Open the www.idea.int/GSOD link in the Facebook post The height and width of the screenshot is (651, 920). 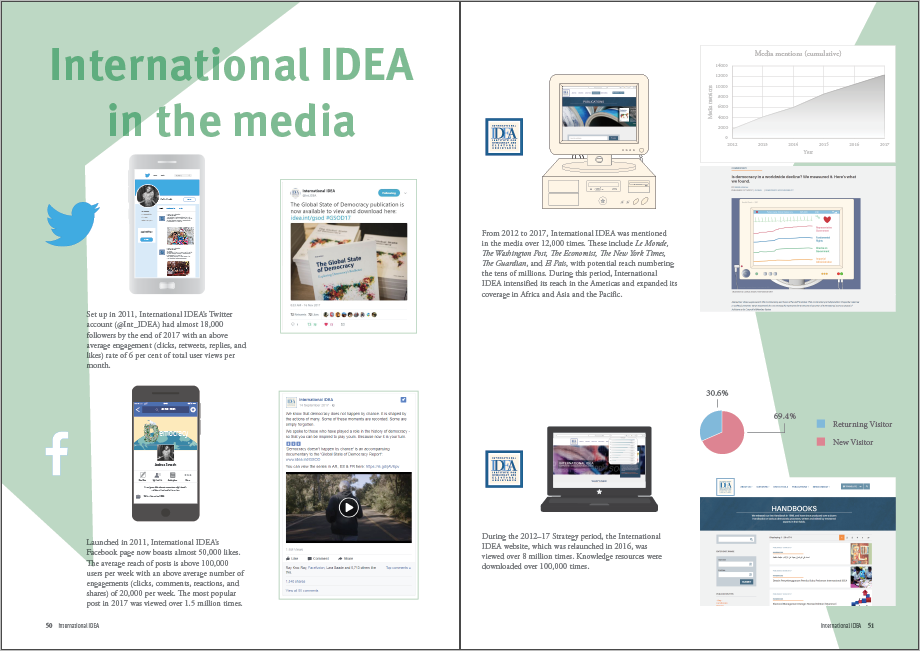(x=303, y=460)
